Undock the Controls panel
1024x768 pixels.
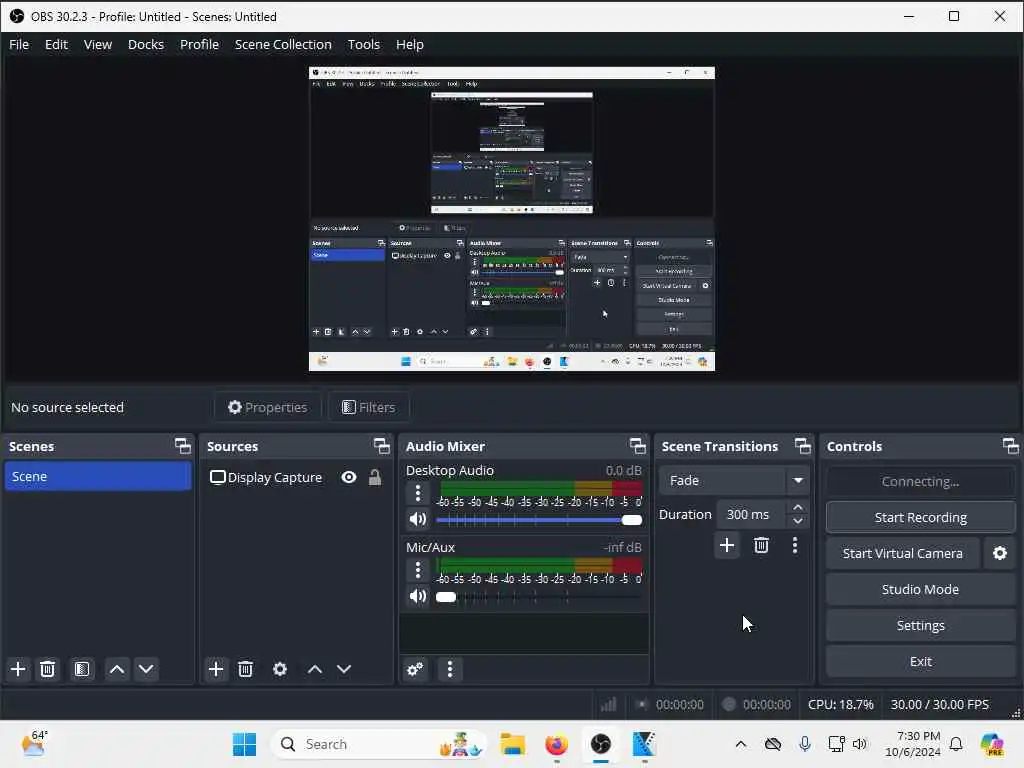pos(1011,446)
